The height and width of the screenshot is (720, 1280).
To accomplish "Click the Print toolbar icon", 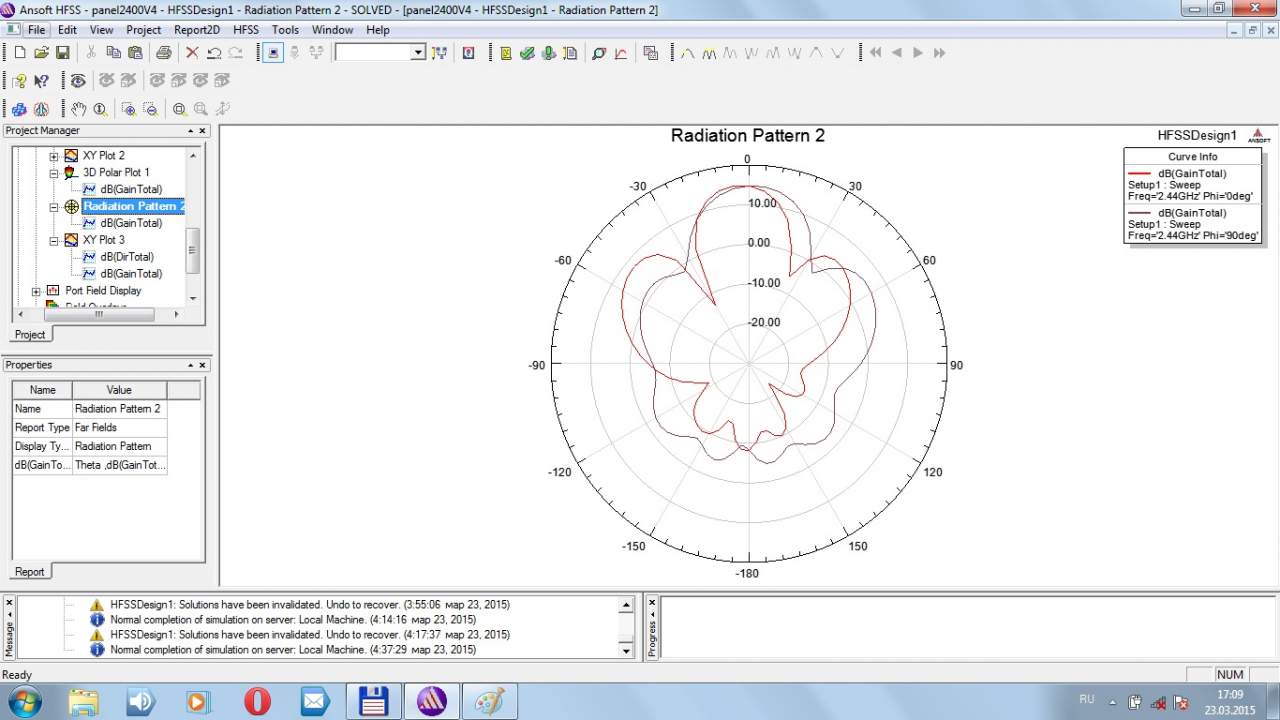I will (163, 53).
